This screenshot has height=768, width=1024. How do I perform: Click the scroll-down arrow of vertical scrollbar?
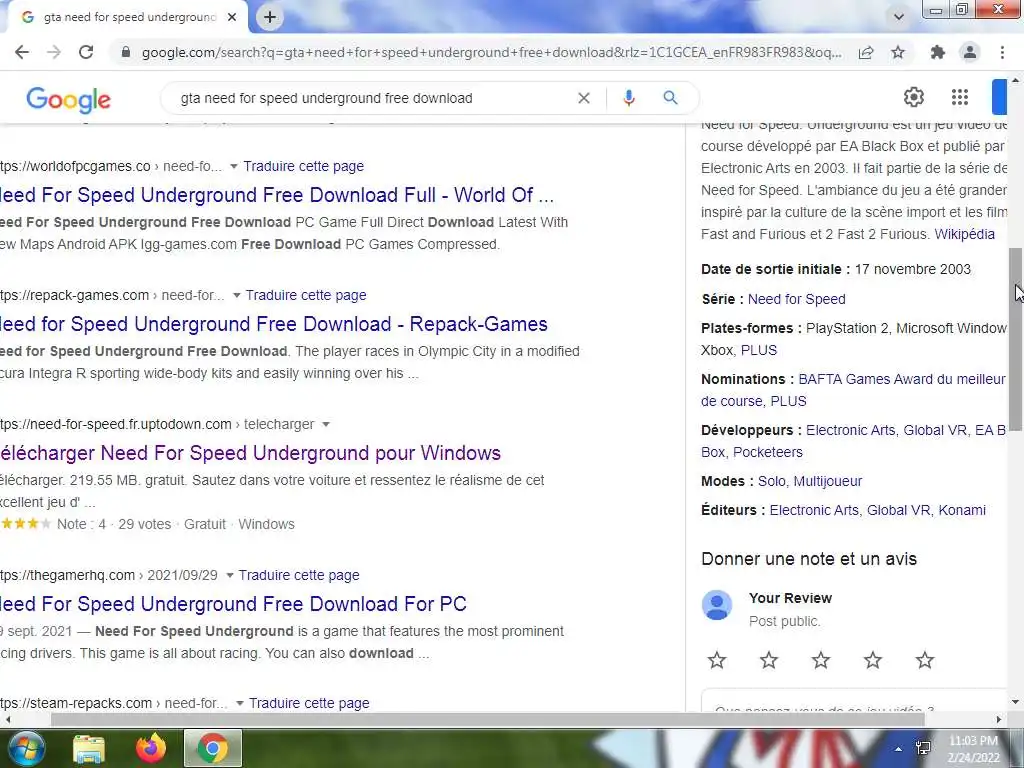click(1016, 703)
